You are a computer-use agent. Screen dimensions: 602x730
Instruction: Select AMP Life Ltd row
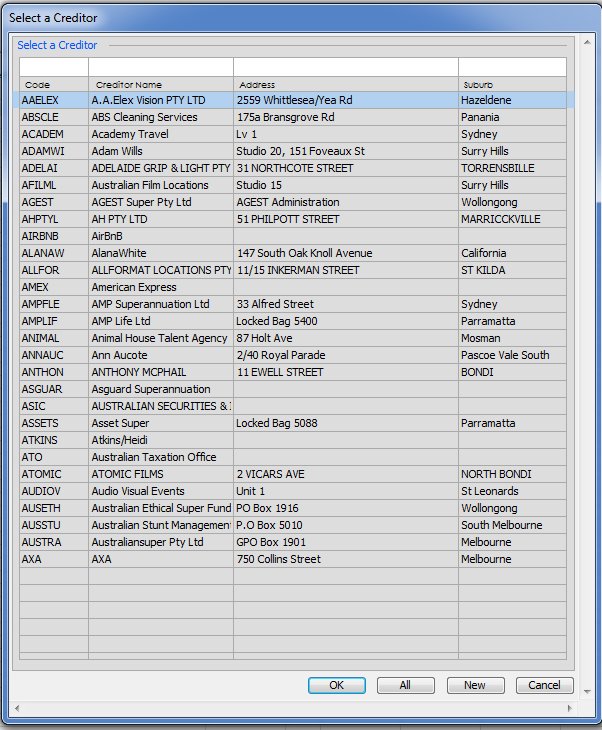pos(293,321)
